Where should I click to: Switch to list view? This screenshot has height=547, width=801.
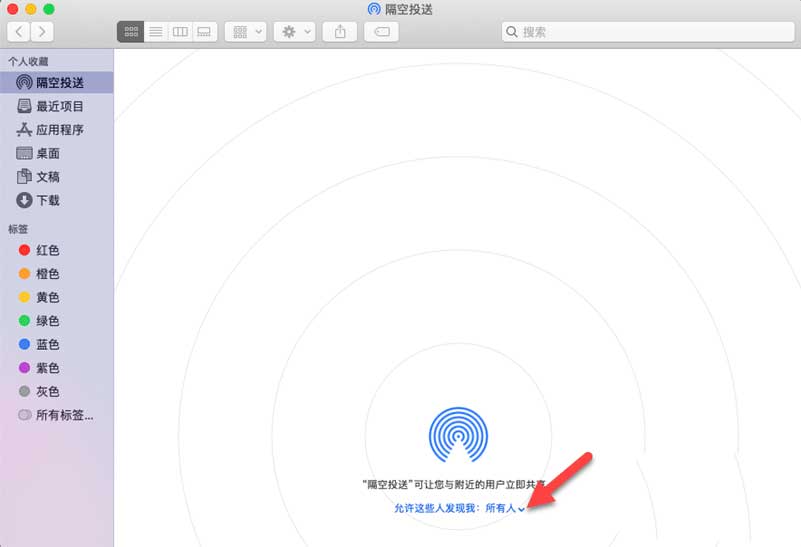pyautogui.click(x=156, y=32)
